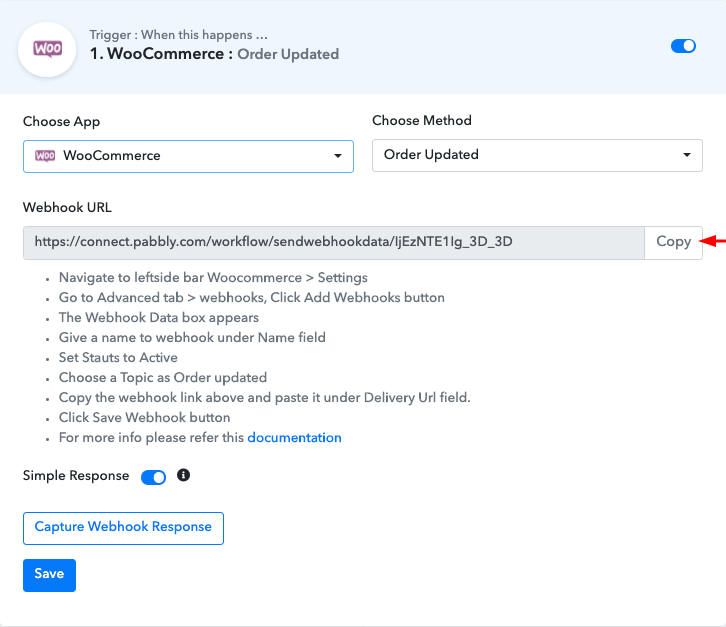Click 'The Webhook Data box appears' text
726x627 pixels.
click(158, 317)
